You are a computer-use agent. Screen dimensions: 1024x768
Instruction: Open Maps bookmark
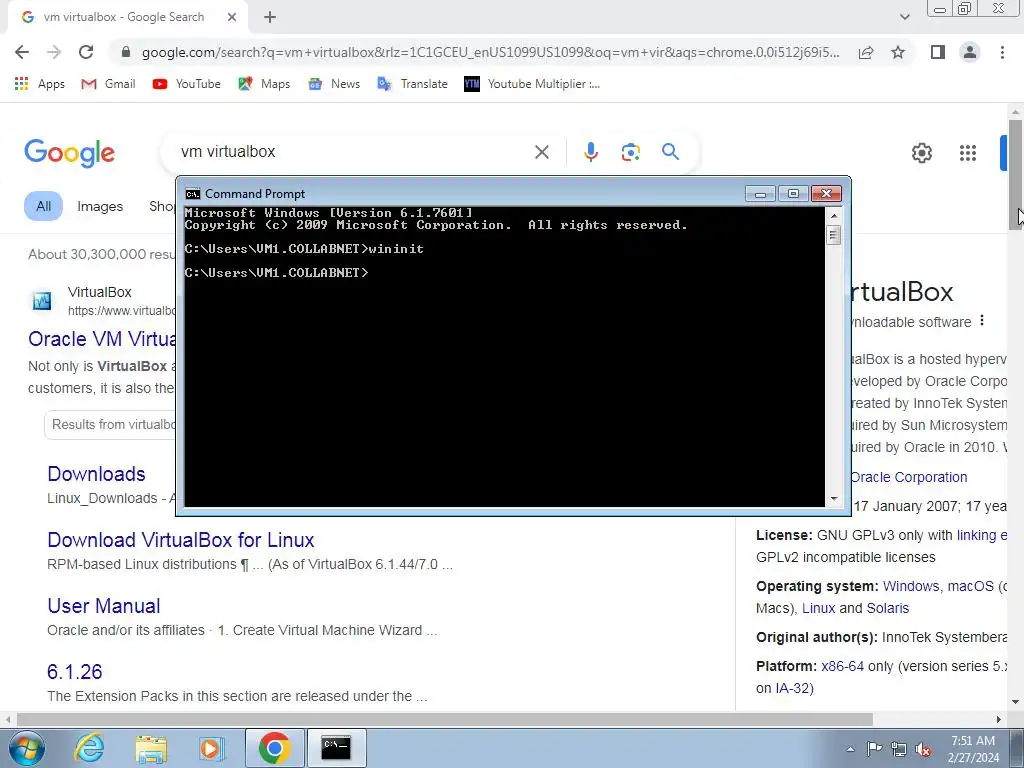coord(264,84)
